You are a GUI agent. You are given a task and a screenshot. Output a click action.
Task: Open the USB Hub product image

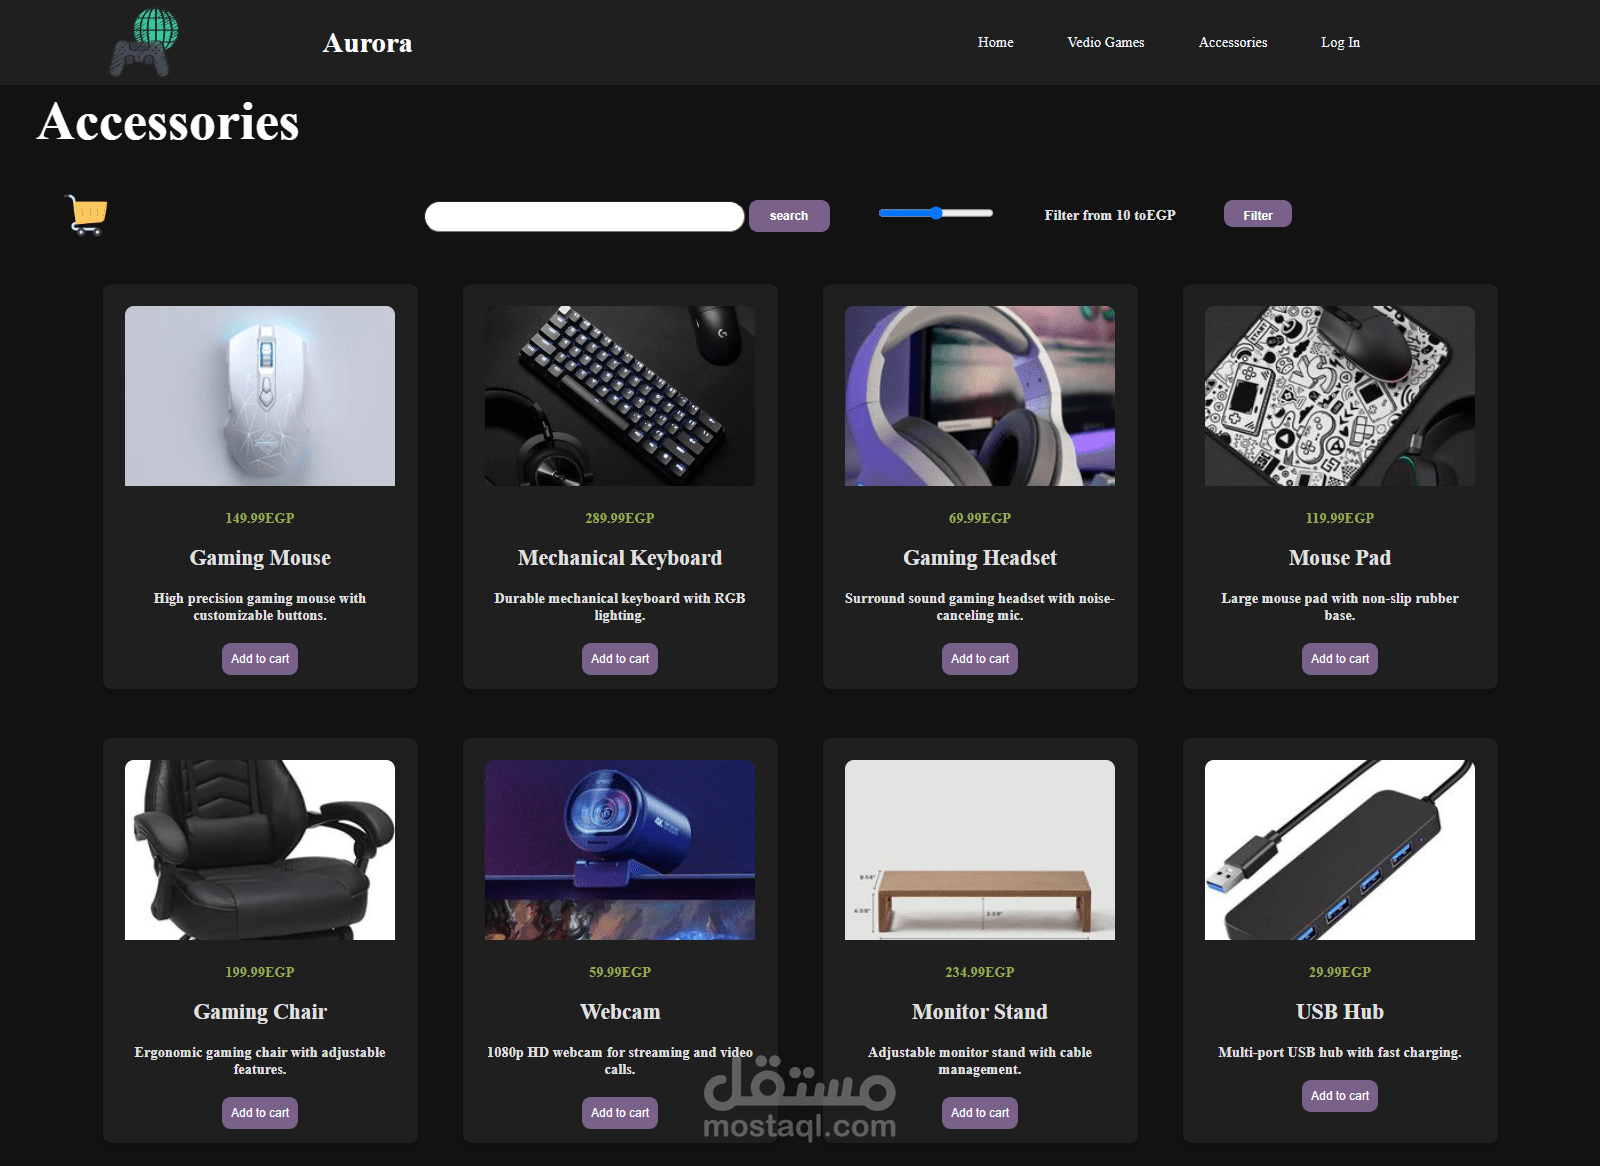coord(1340,850)
